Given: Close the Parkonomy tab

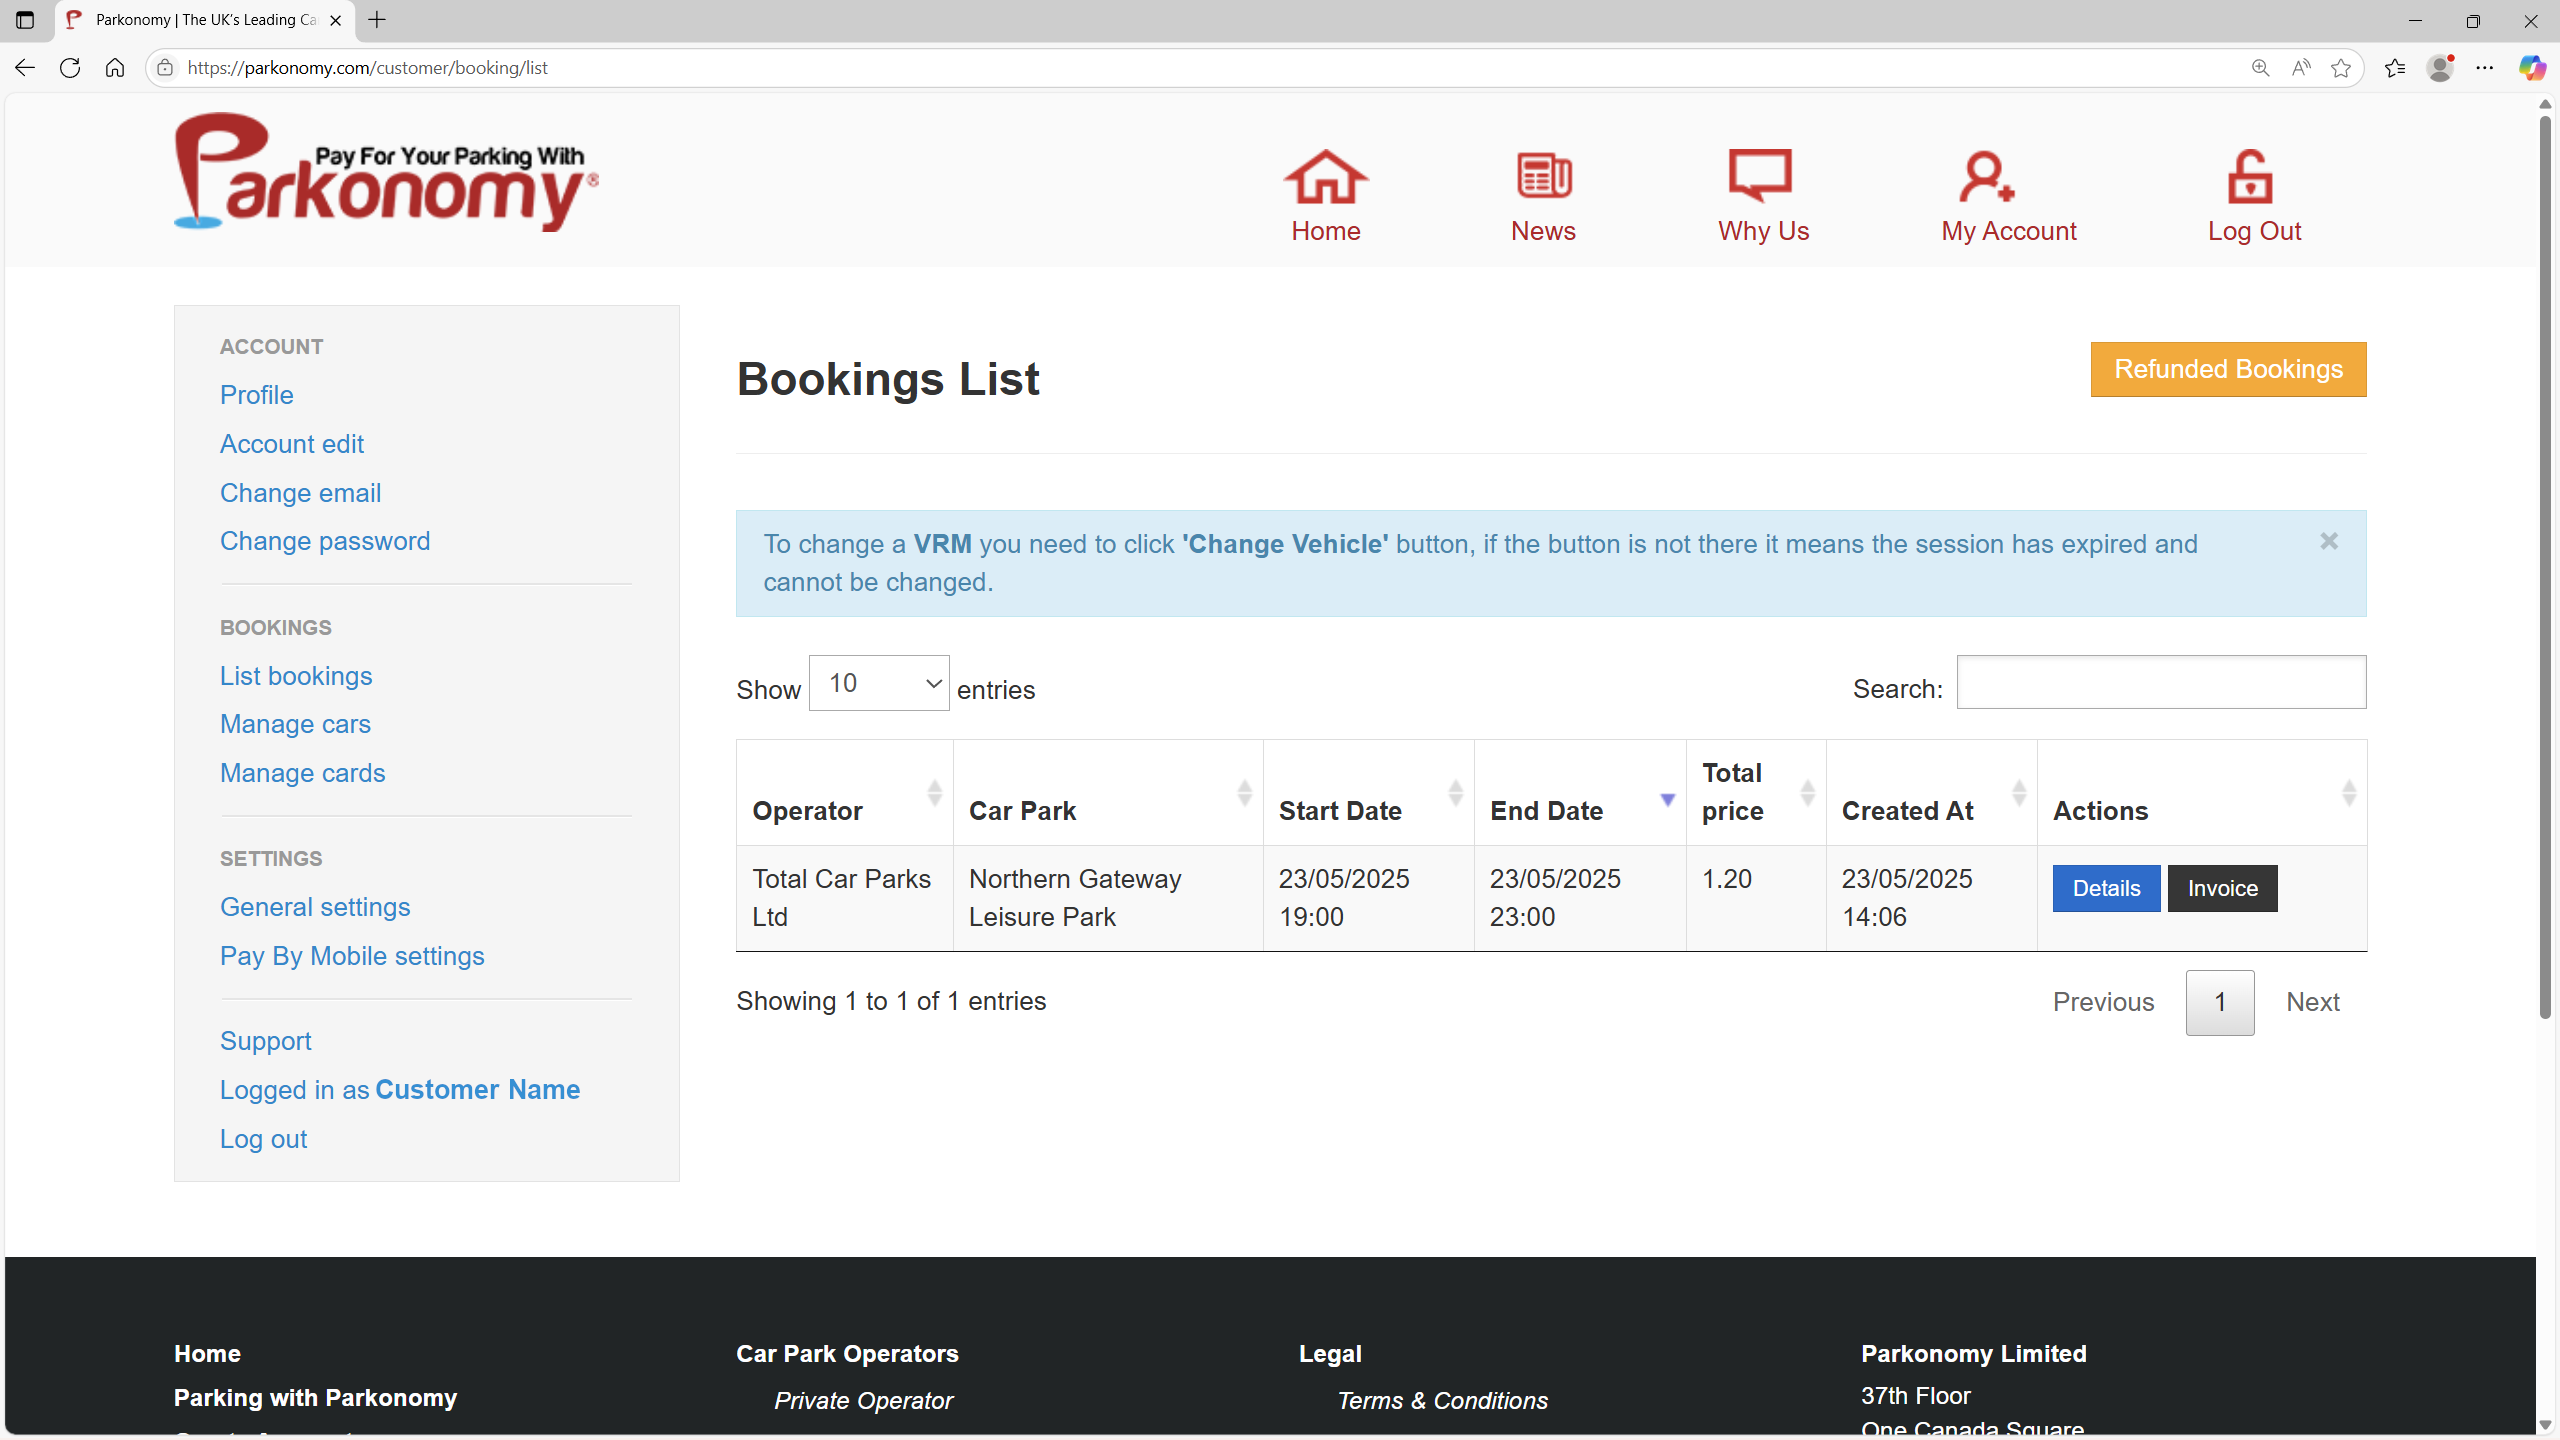Looking at the screenshot, I should 336,20.
